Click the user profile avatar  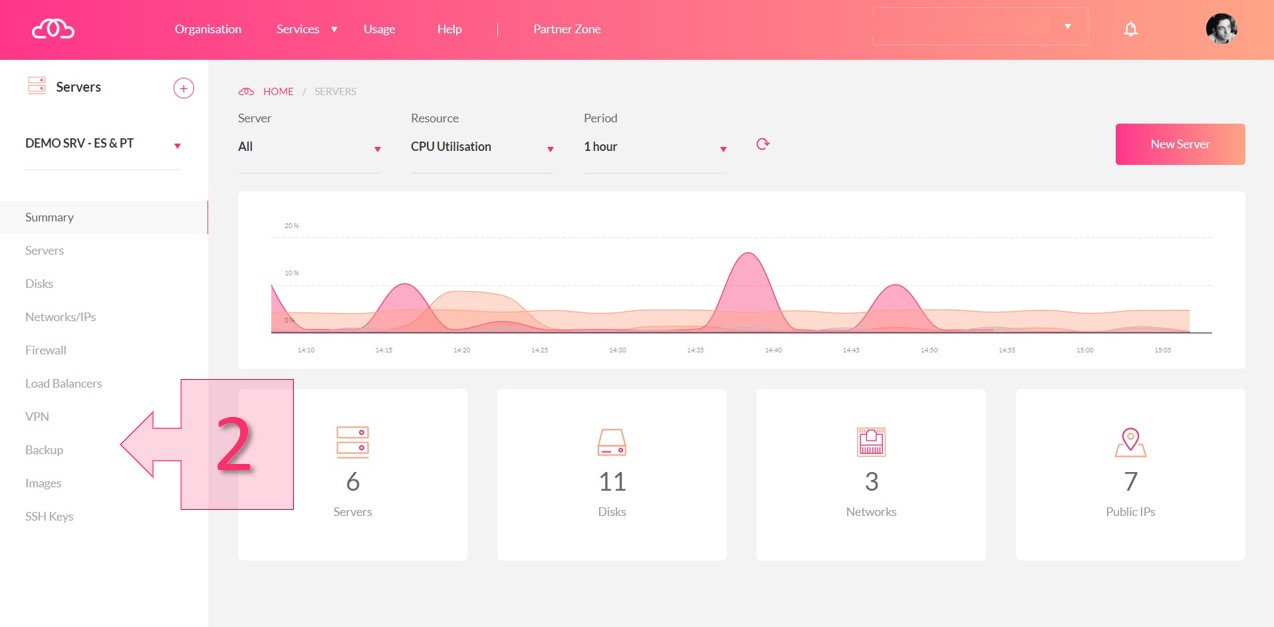[x=1221, y=29]
